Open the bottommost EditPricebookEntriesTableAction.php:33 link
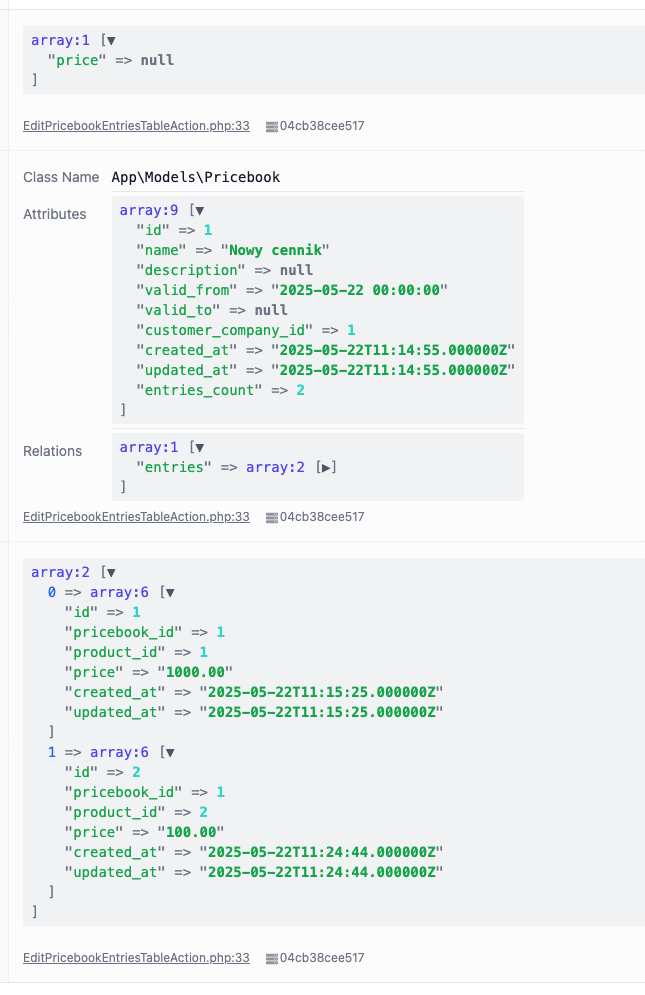 click(136, 958)
